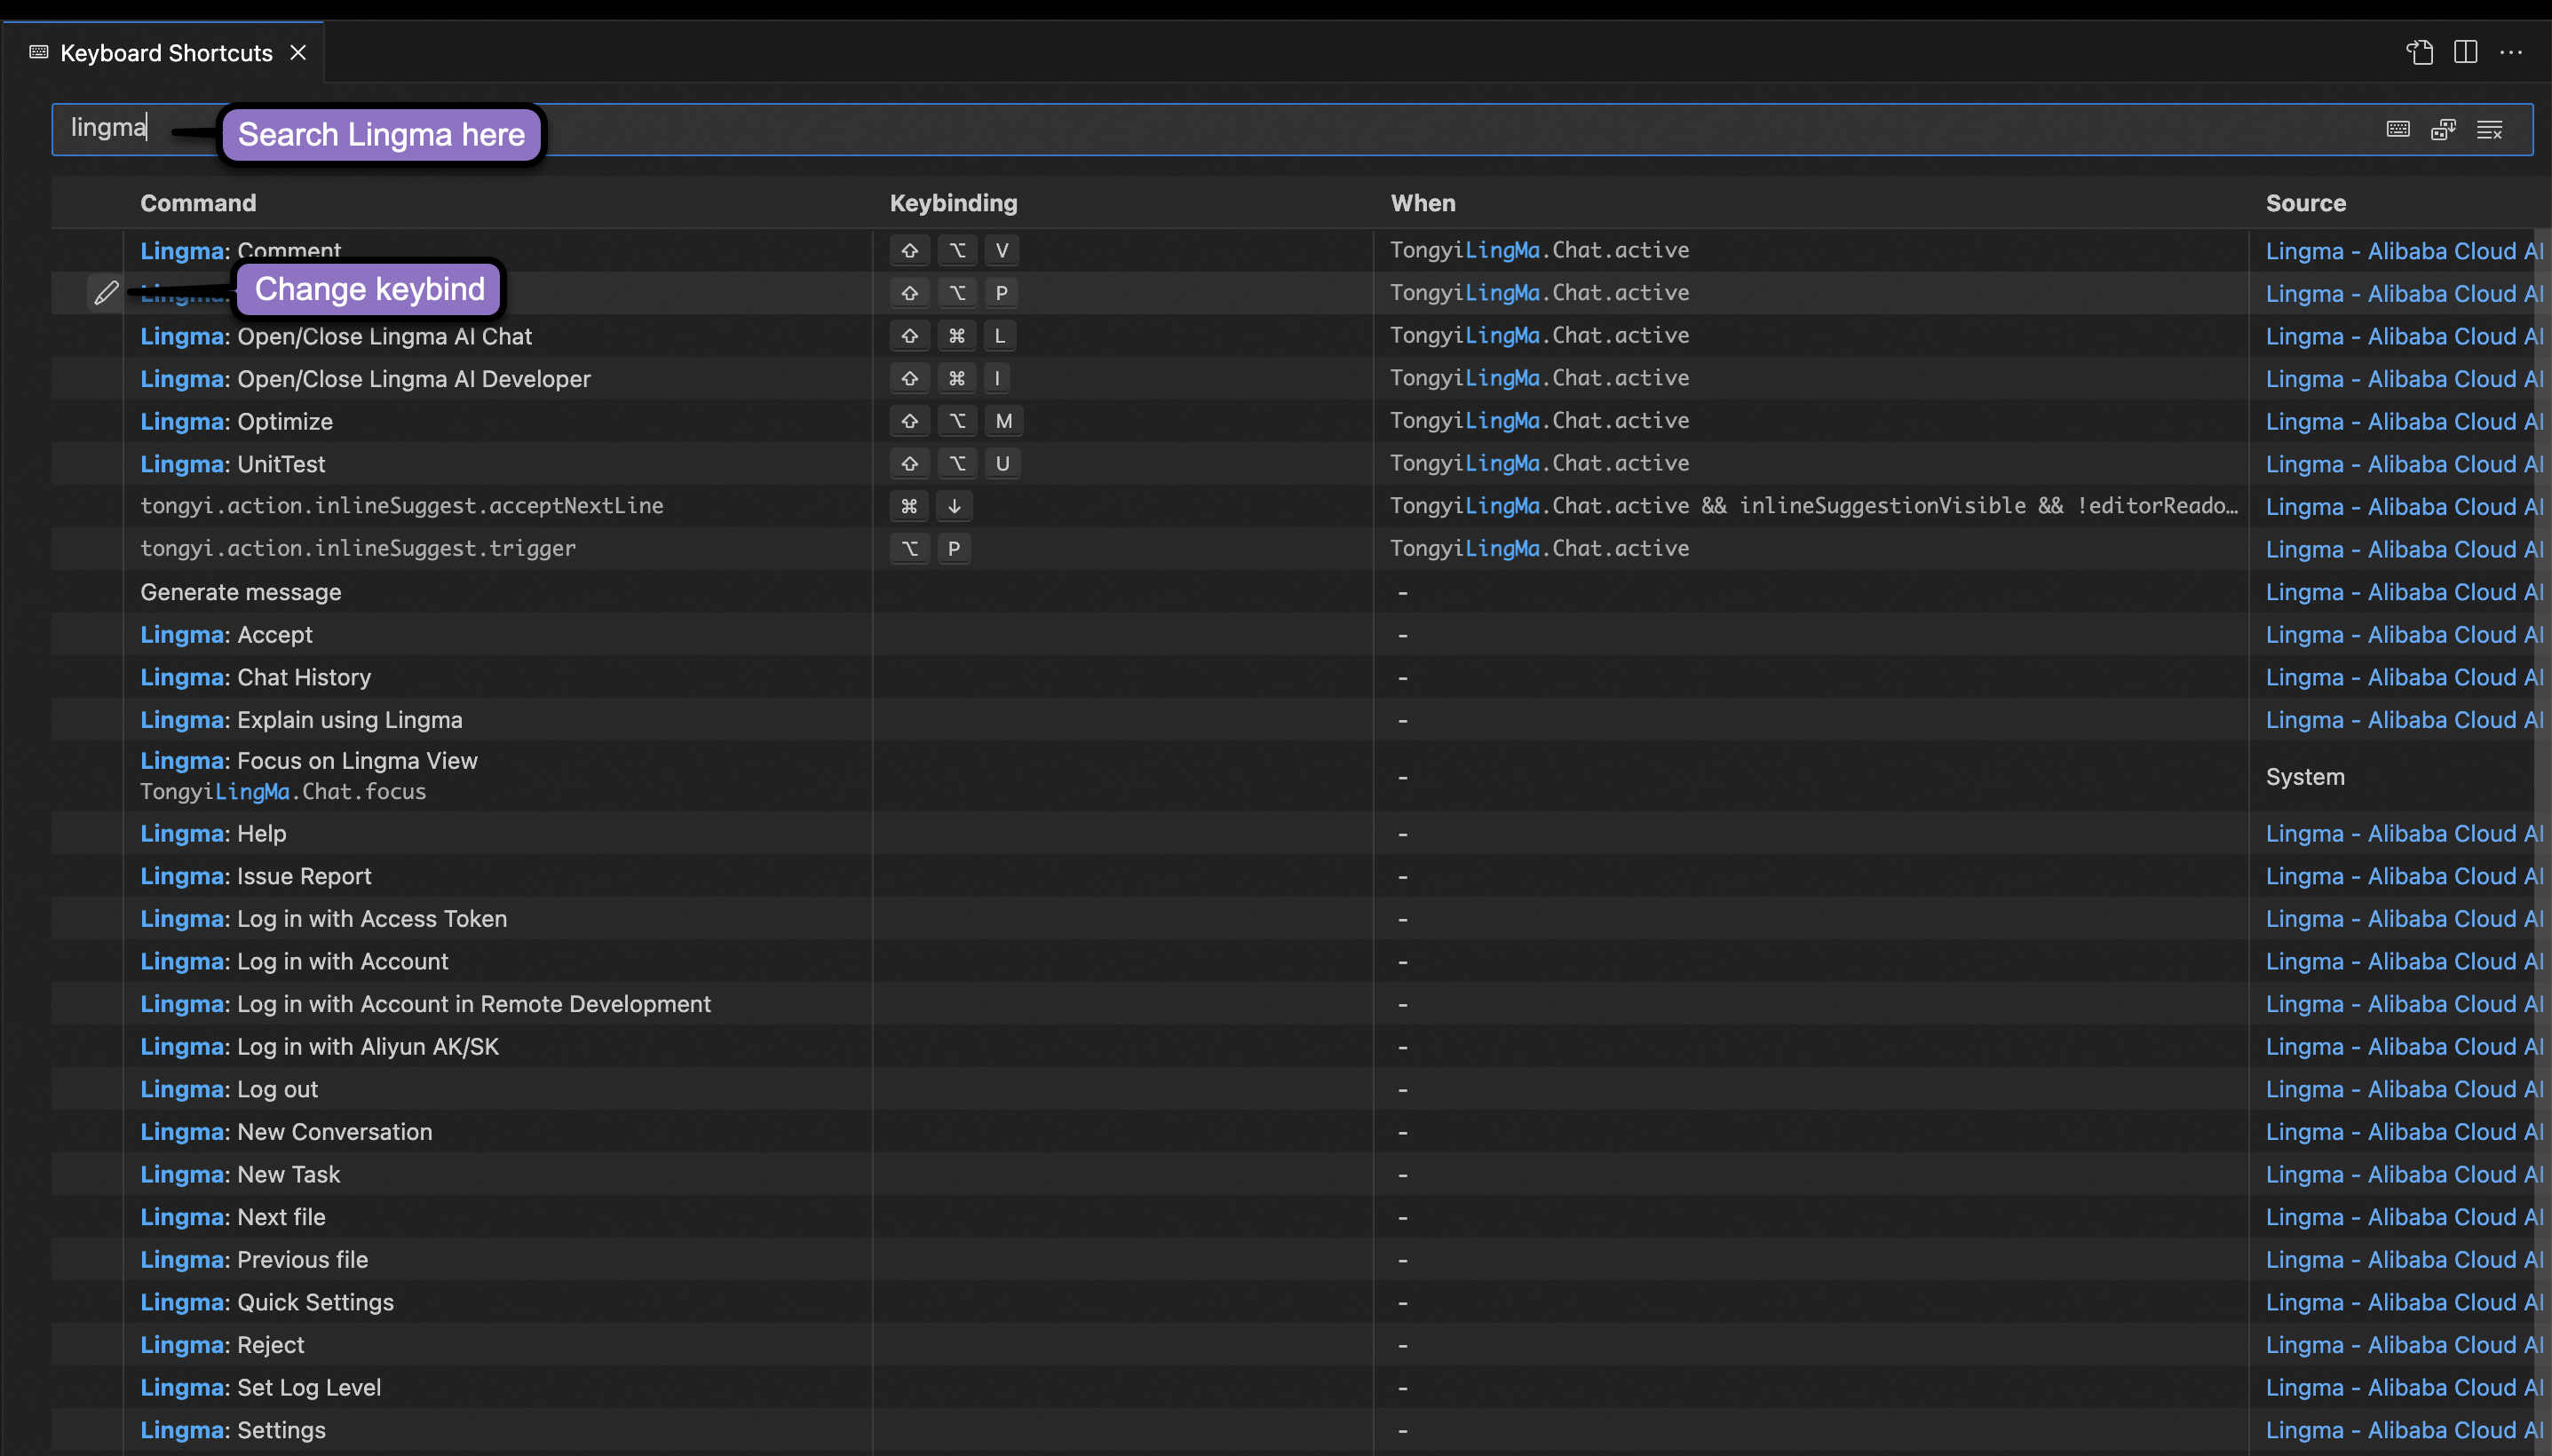The height and width of the screenshot is (1456, 2552).
Task: Click the Shift+Option+V keybinding for Comment
Action: (x=955, y=250)
